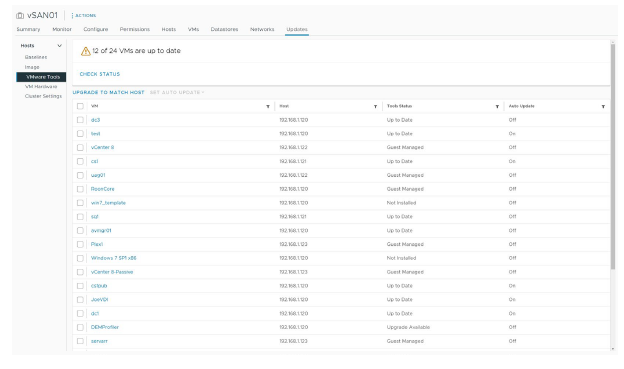Open the ACTIONS menu

(x=84, y=16)
